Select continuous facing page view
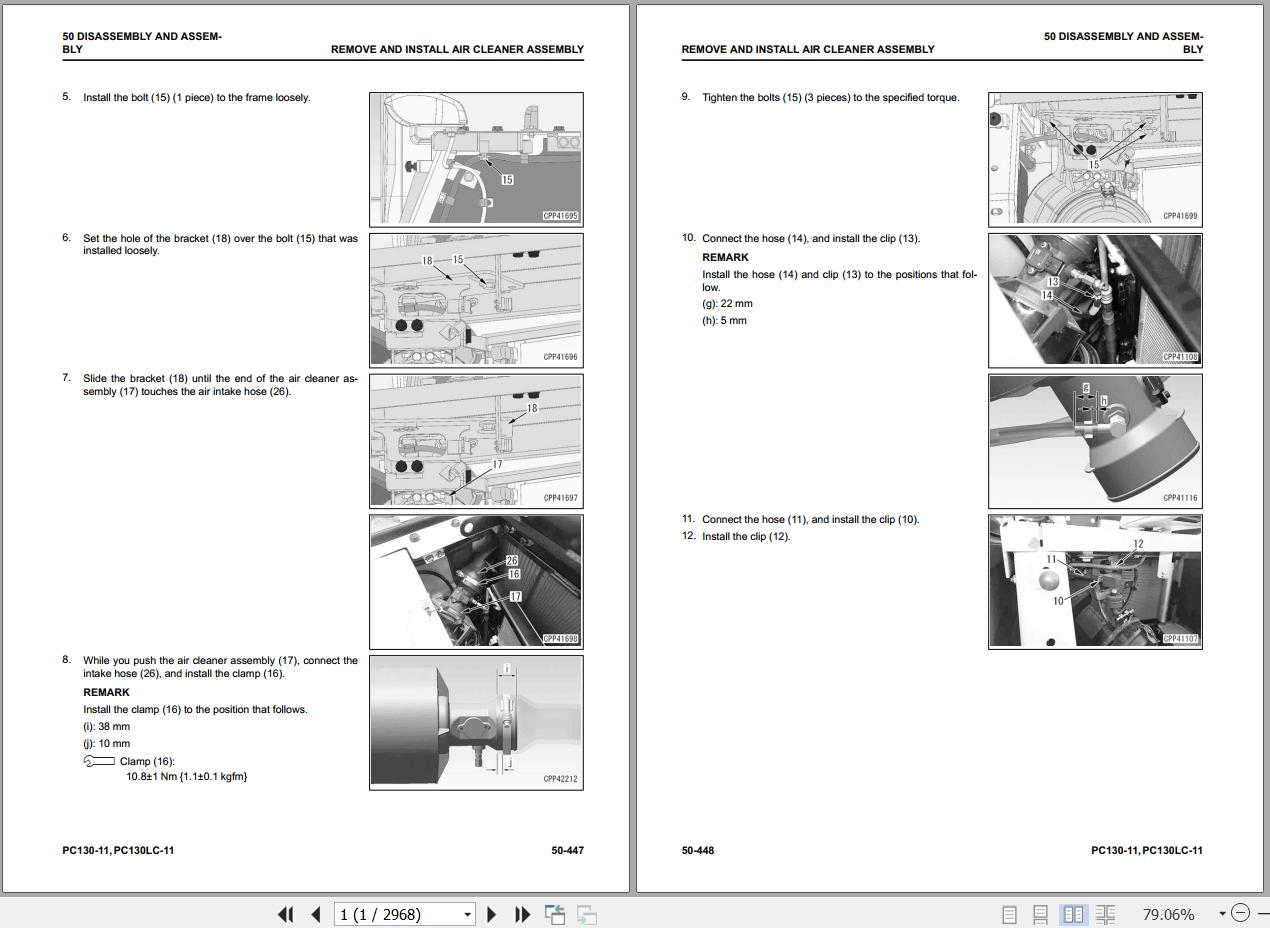Image resolution: width=1270 pixels, height=928 pixels. tap(1105, 914)
